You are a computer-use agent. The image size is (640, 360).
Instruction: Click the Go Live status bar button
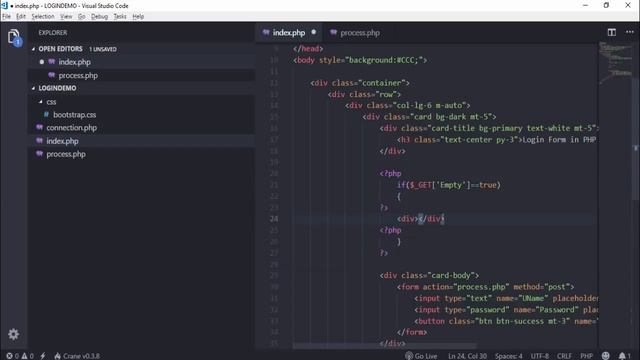pyautogui.click(x=421, y=356)
